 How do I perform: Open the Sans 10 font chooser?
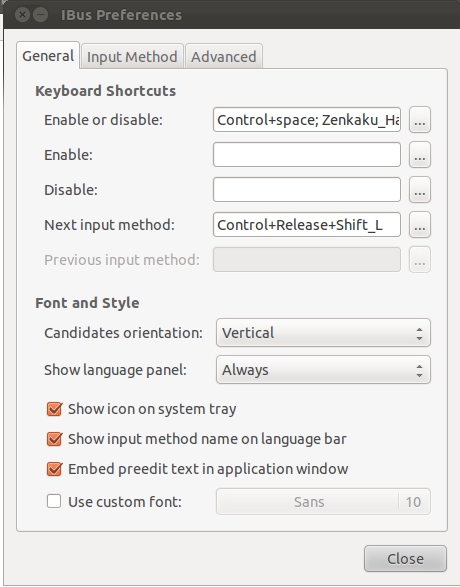[x=323, y=502]
